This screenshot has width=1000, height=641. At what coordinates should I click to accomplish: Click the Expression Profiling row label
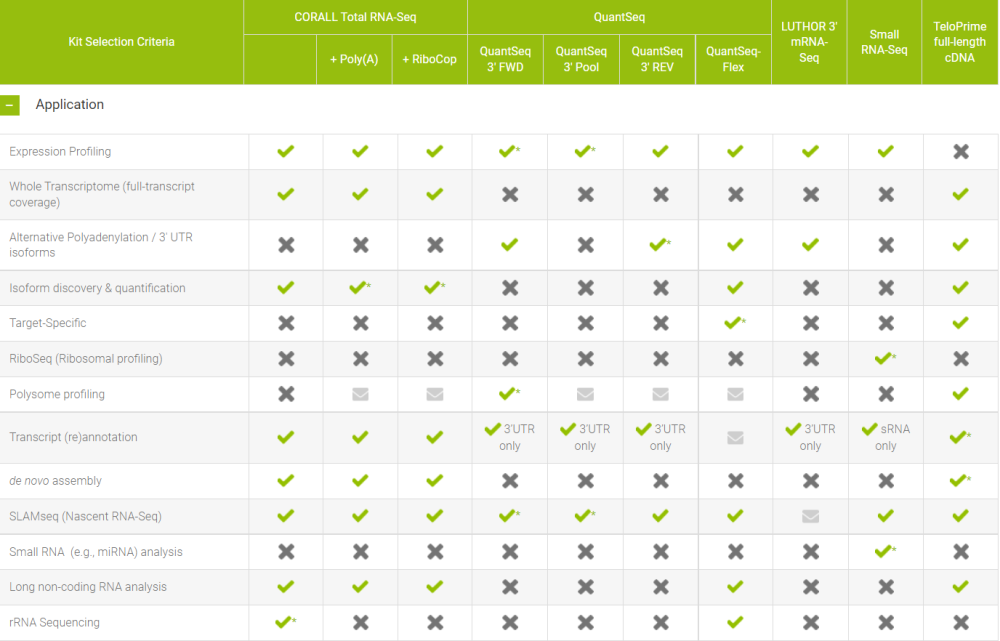[x=60, y=152]
